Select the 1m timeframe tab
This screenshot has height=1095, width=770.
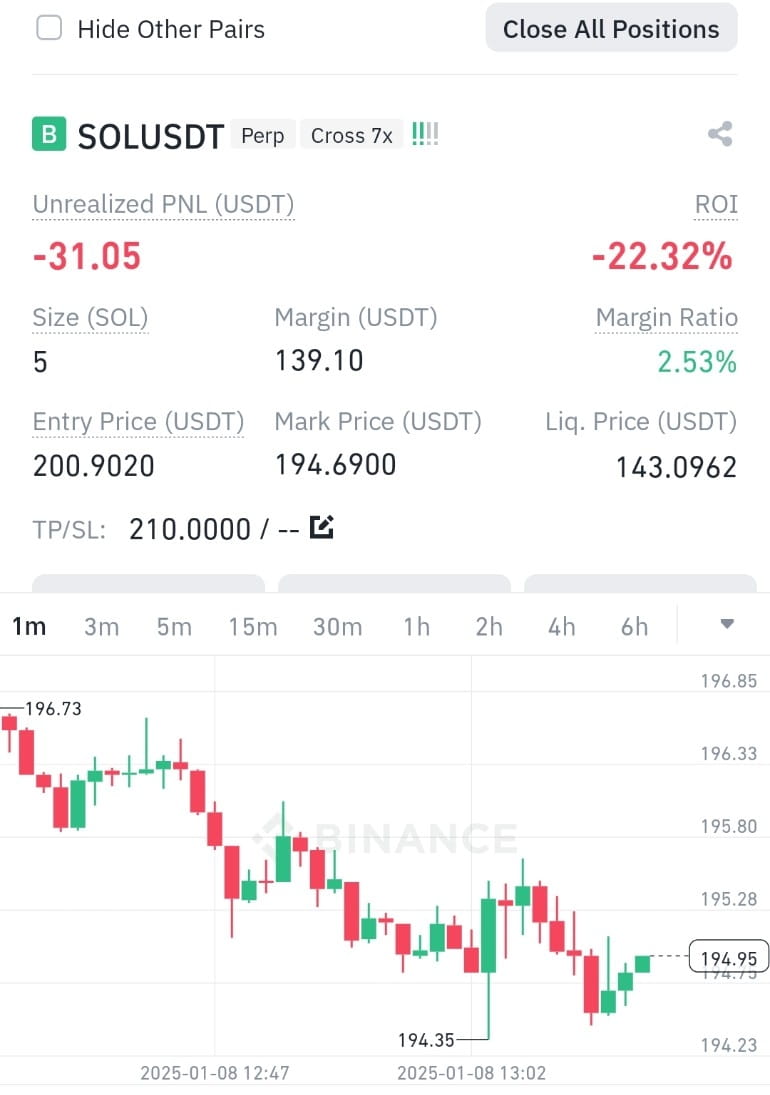click(x=29, y=626)
